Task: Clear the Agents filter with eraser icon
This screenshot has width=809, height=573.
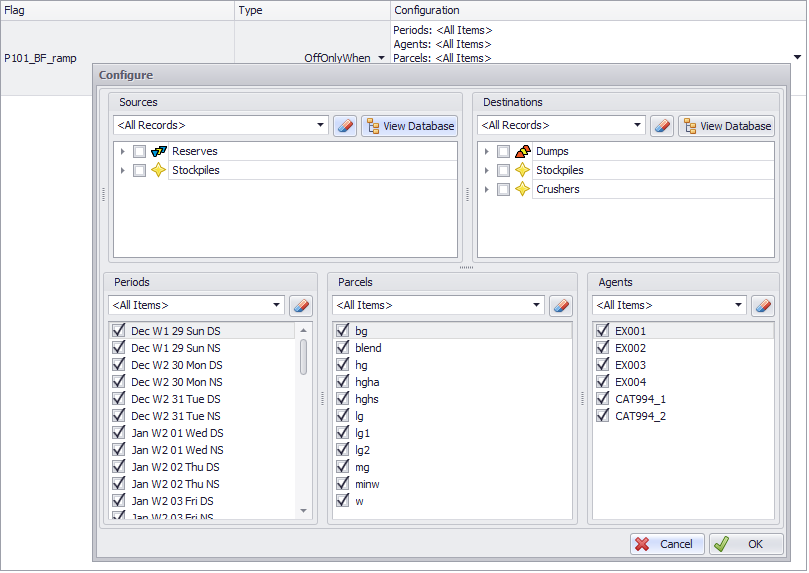Action: [x=763, y=305]
